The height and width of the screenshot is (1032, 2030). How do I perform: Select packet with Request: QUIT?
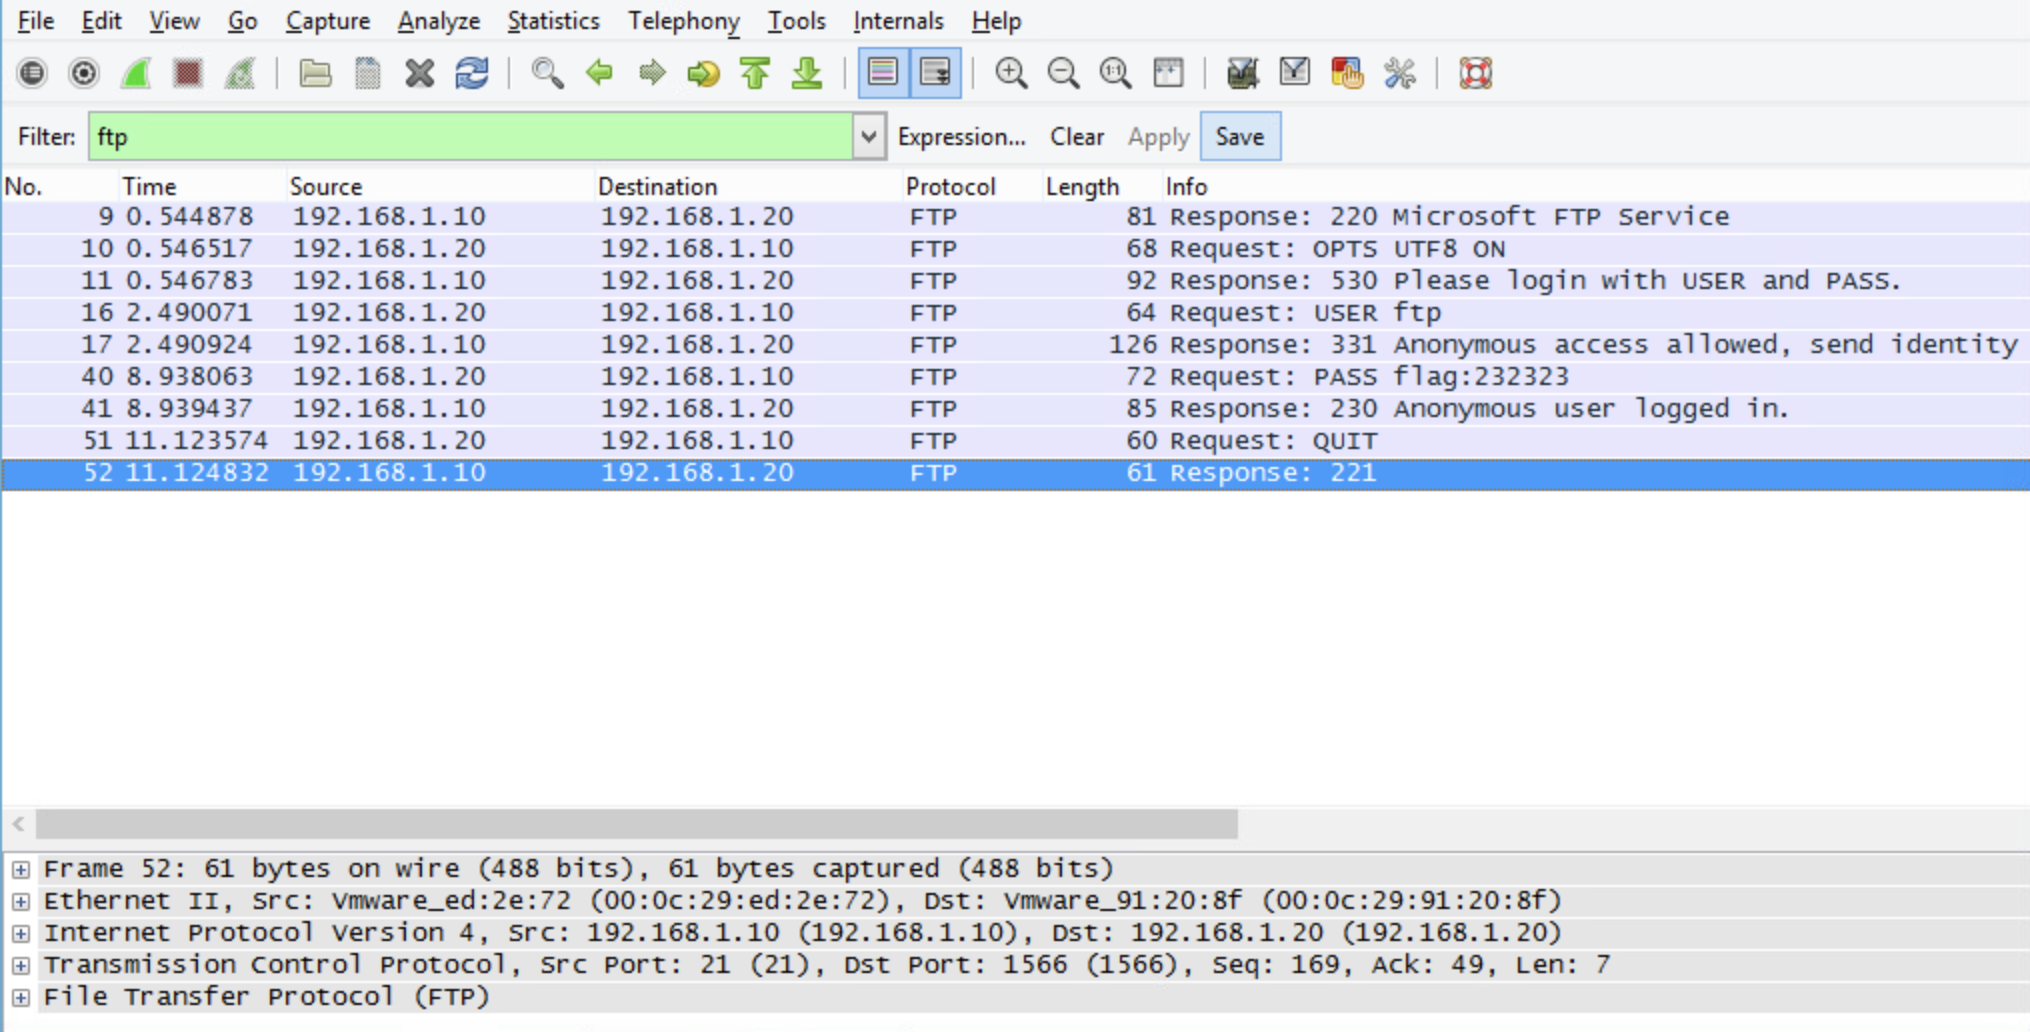coord(1015,441)
